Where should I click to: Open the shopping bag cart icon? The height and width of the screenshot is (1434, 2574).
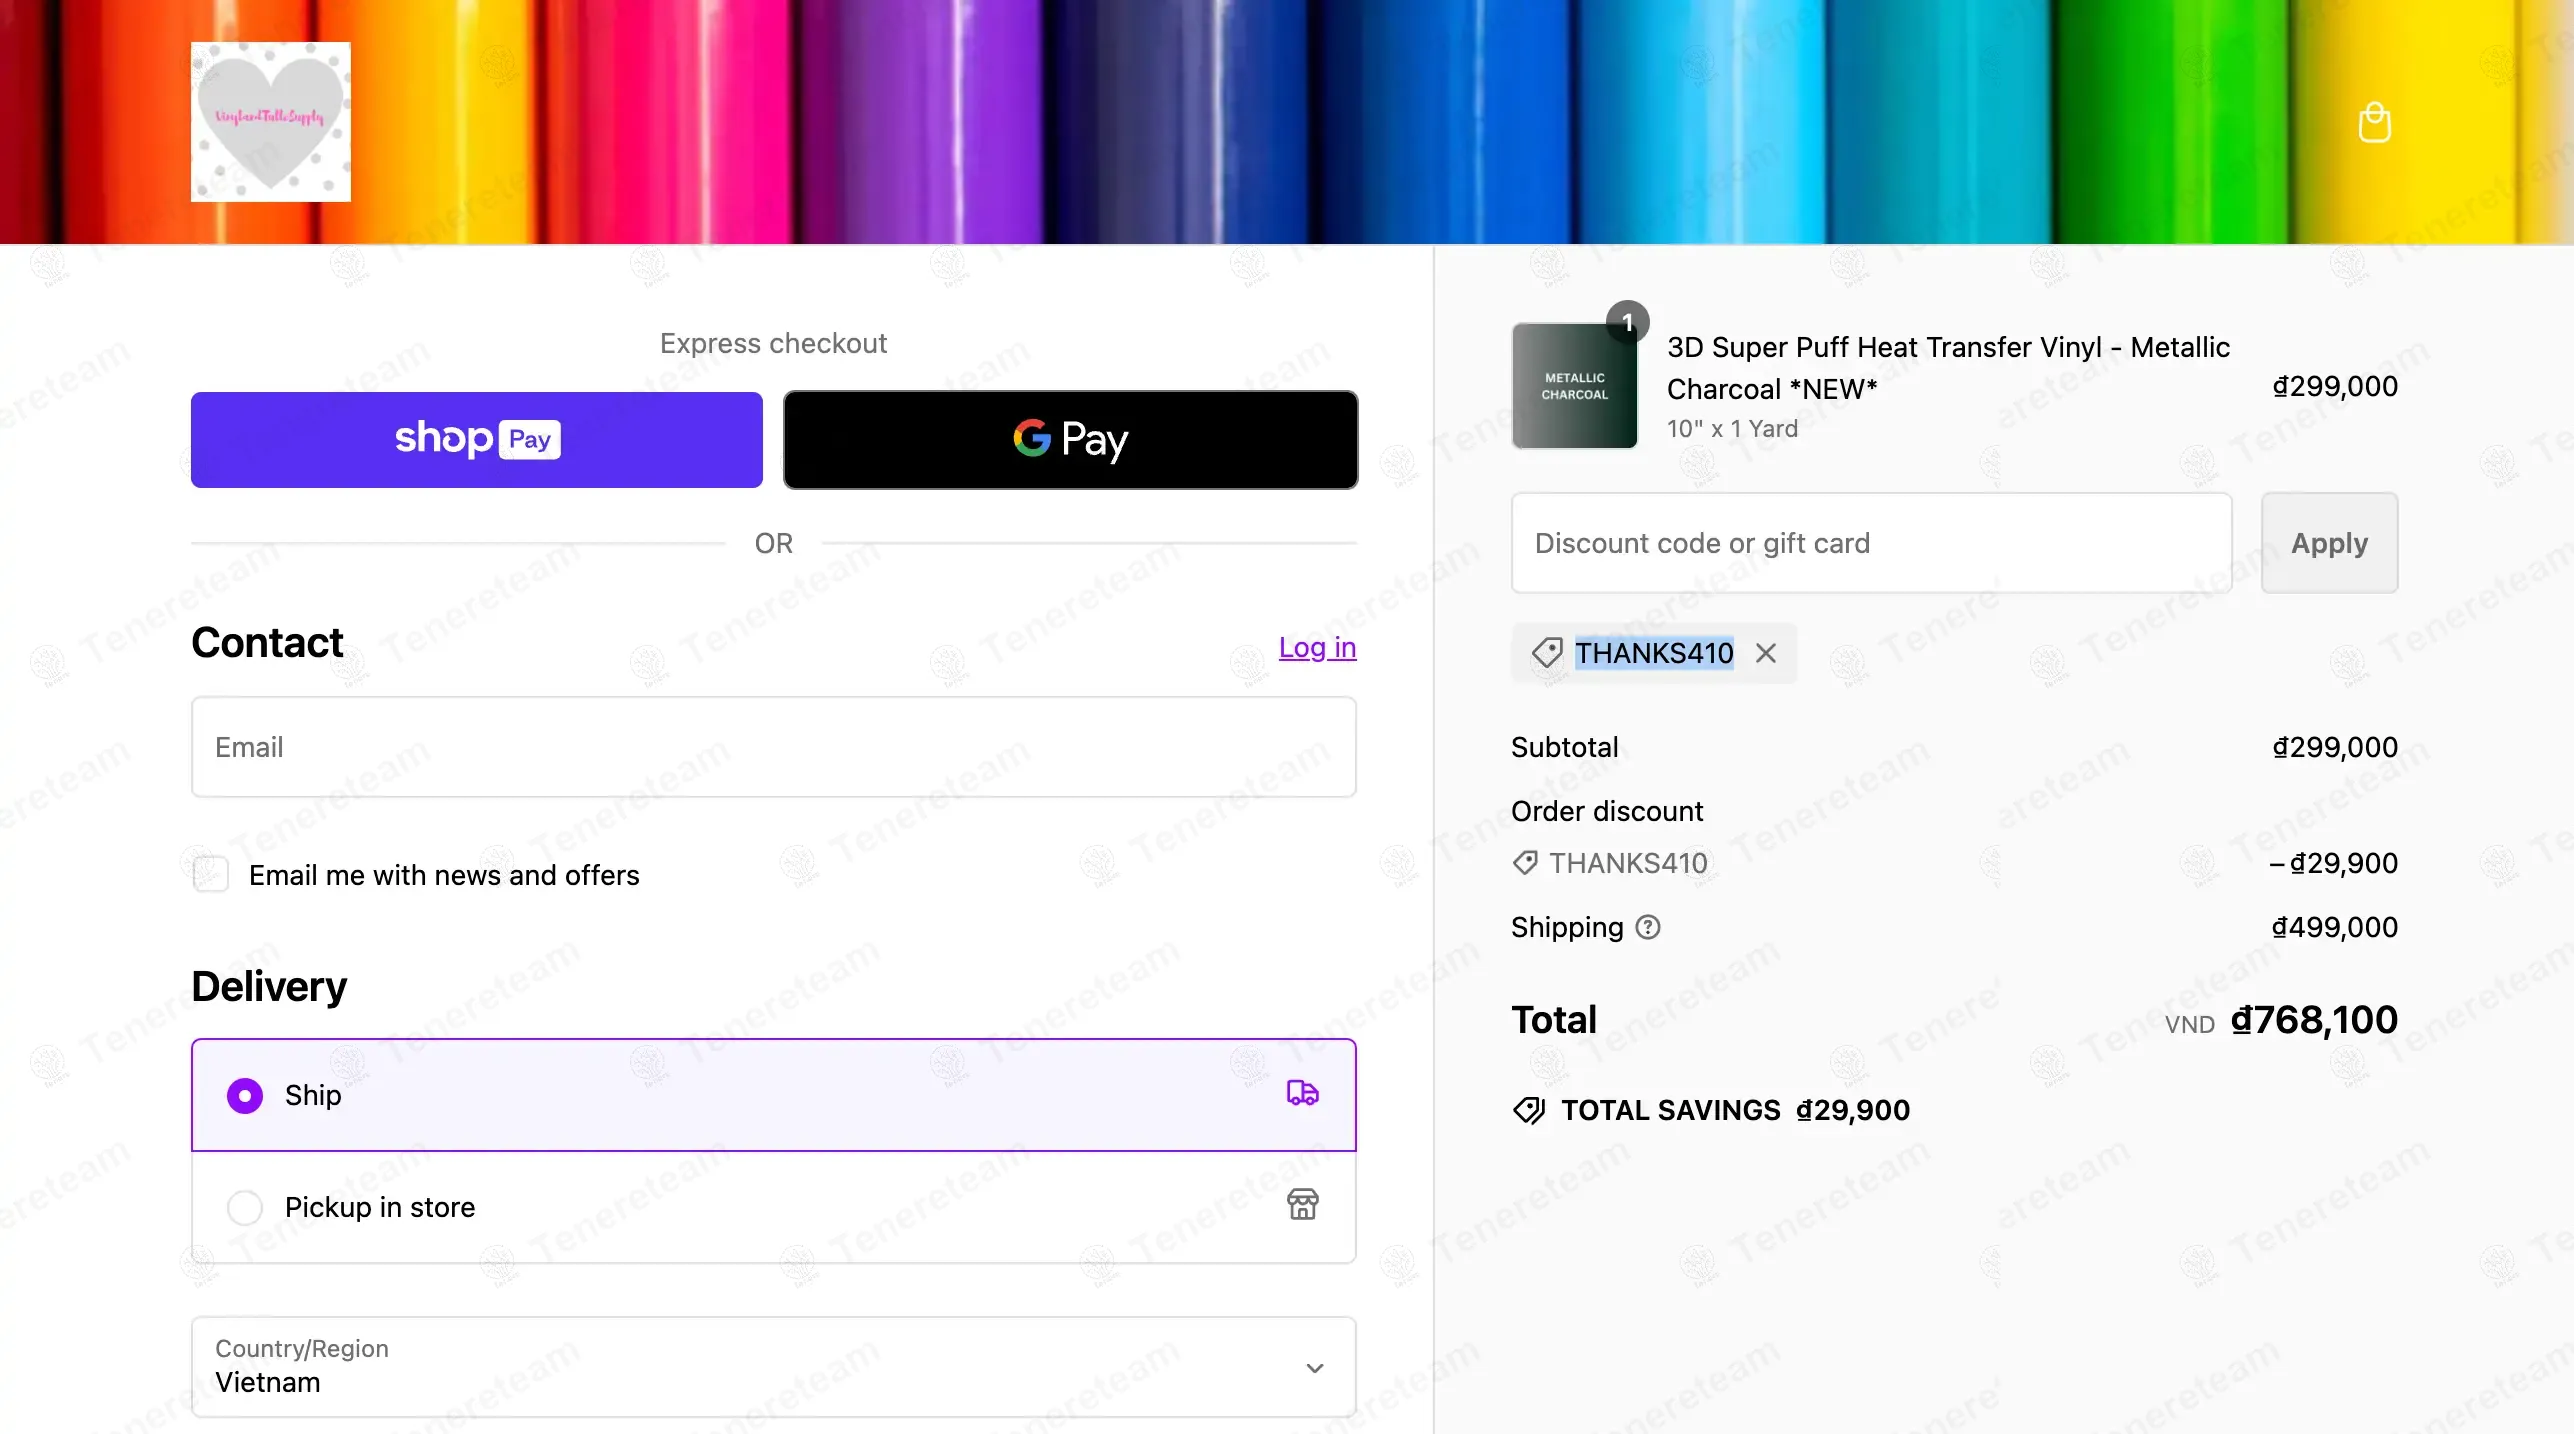click(x=2374, y=123)
